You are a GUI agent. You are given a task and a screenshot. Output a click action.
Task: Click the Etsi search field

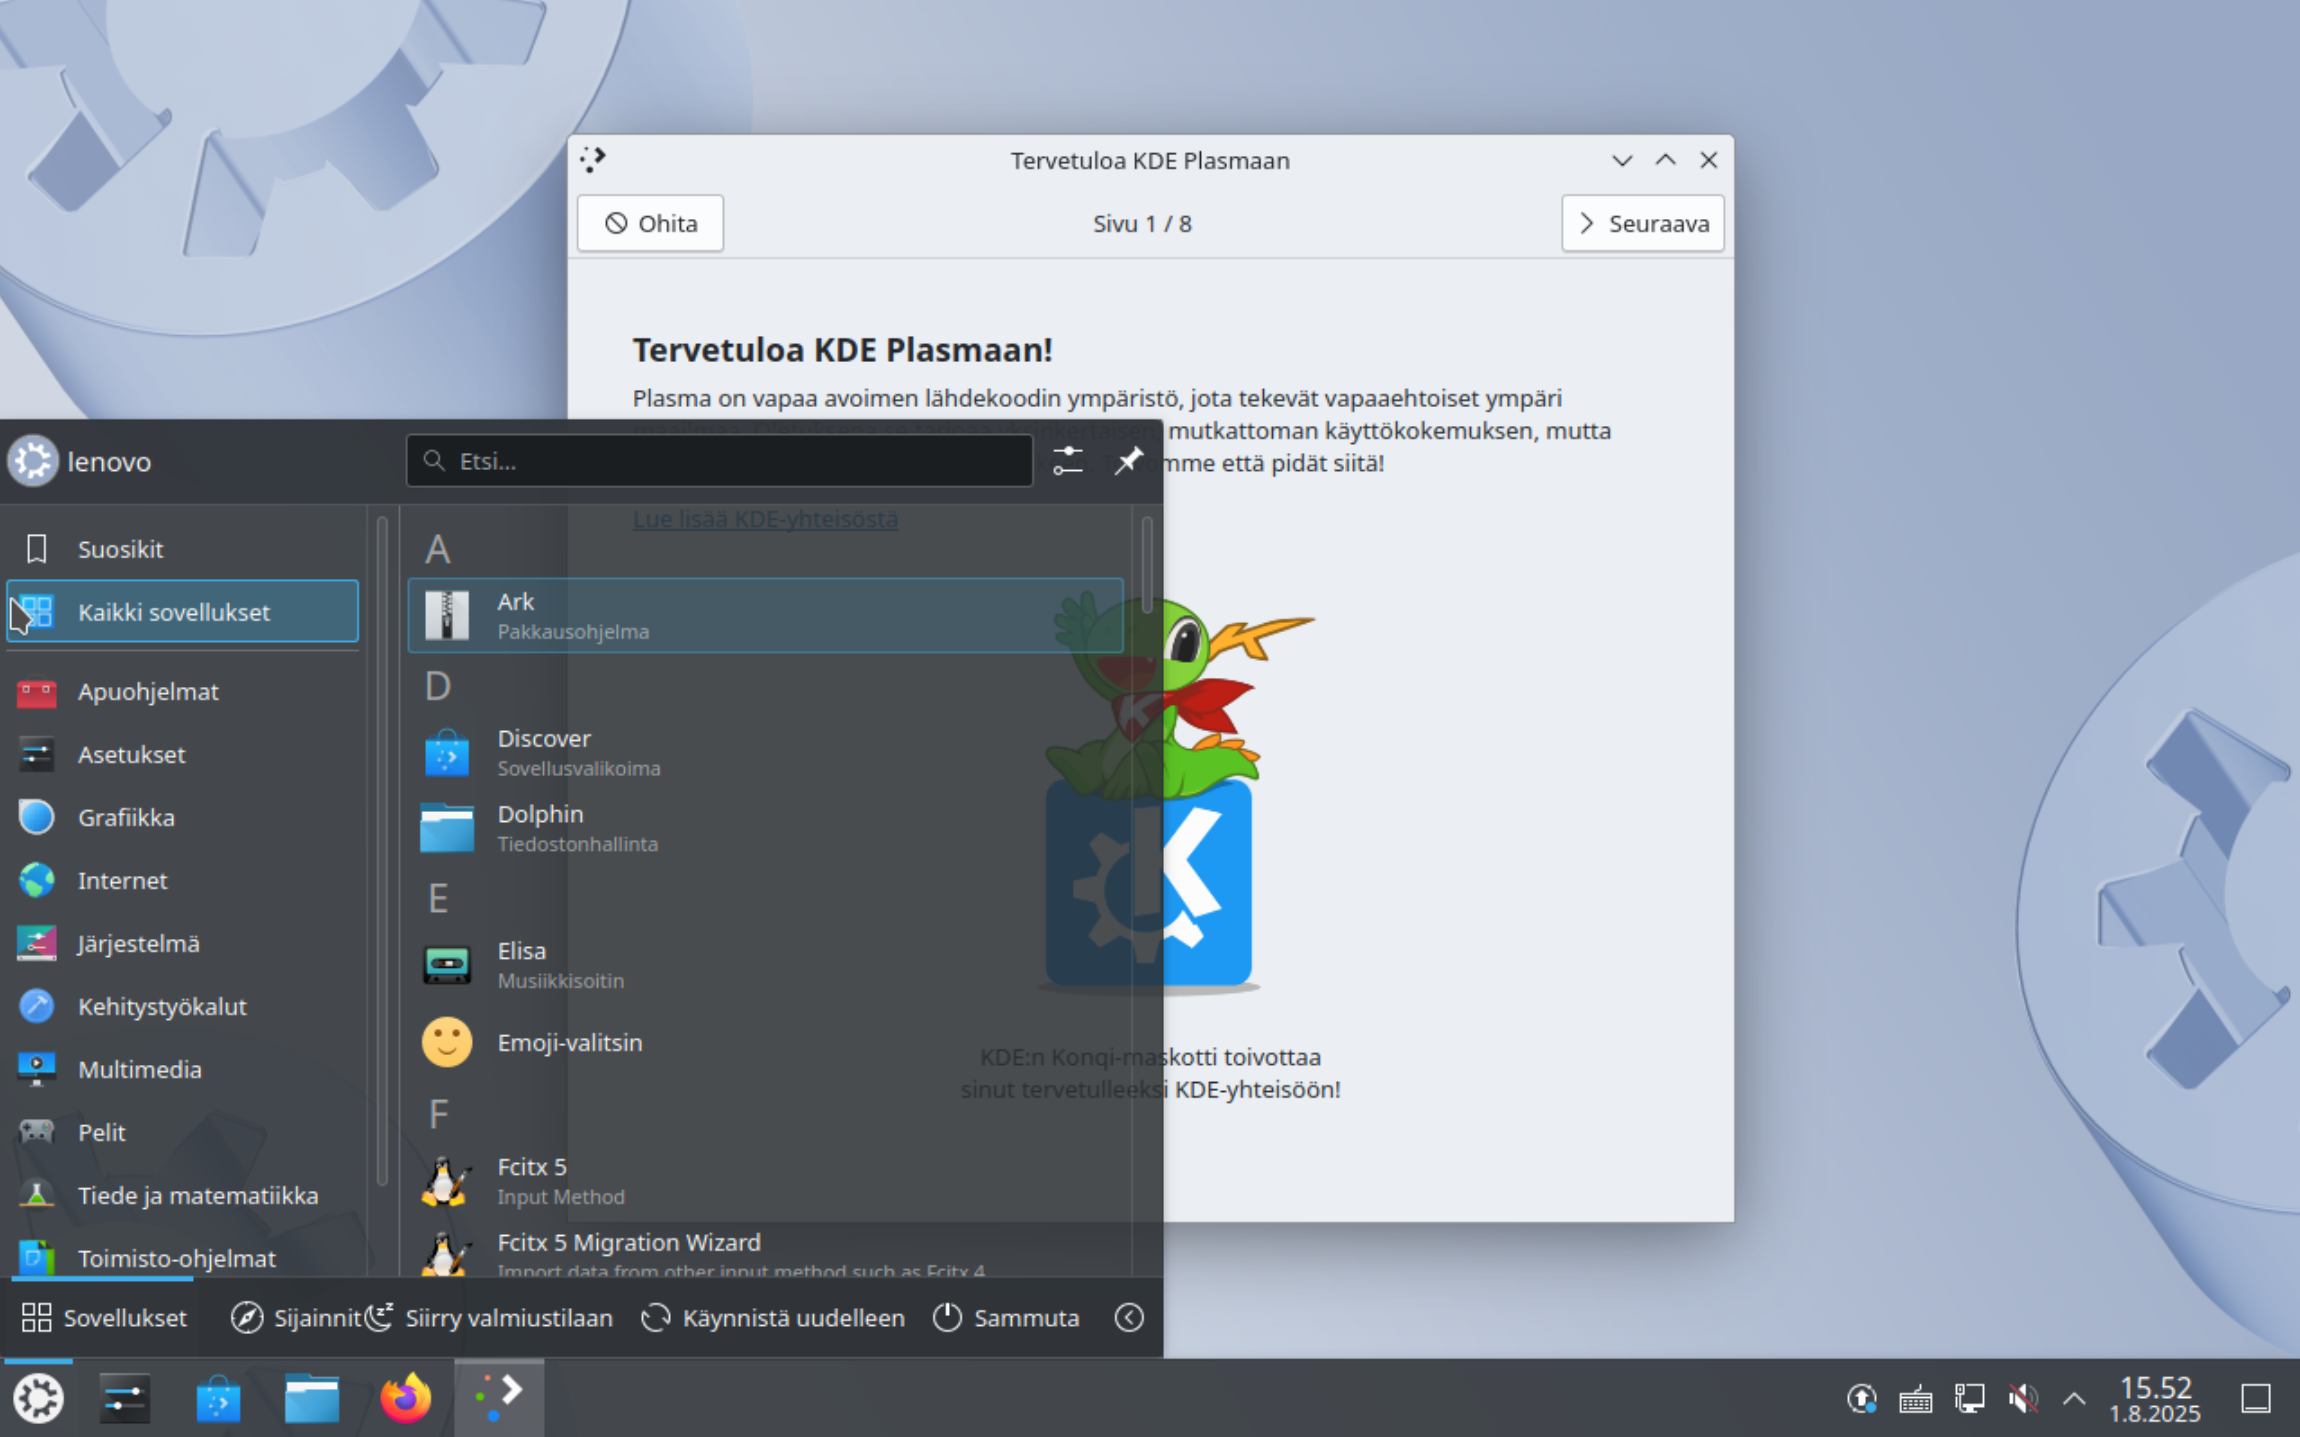click(719, 461)
